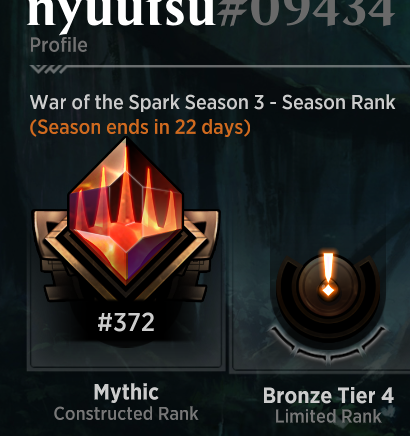
Task: Click the Mythic rank gem icon
Action: click(x=126, y=212)
